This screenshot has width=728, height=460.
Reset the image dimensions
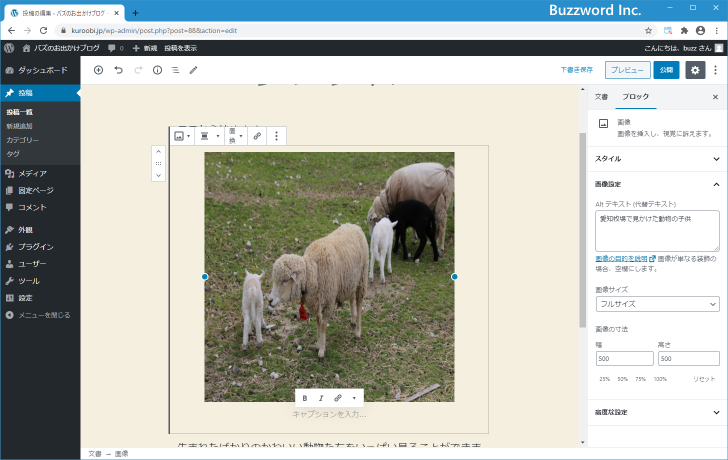[x=704, y=379]
